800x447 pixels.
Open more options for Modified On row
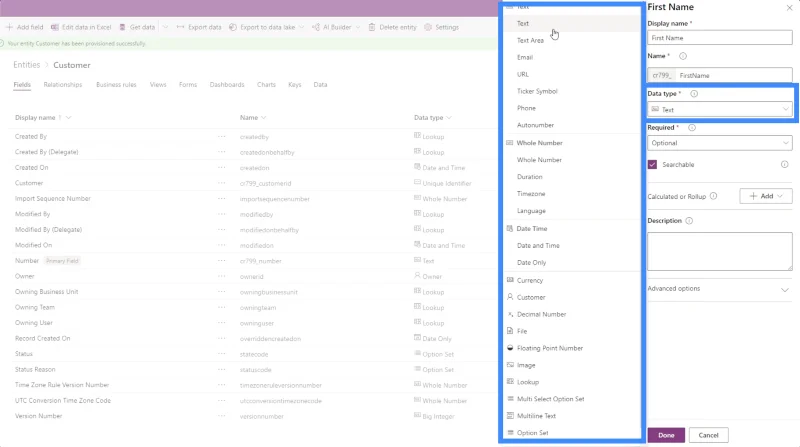(221, 245)
